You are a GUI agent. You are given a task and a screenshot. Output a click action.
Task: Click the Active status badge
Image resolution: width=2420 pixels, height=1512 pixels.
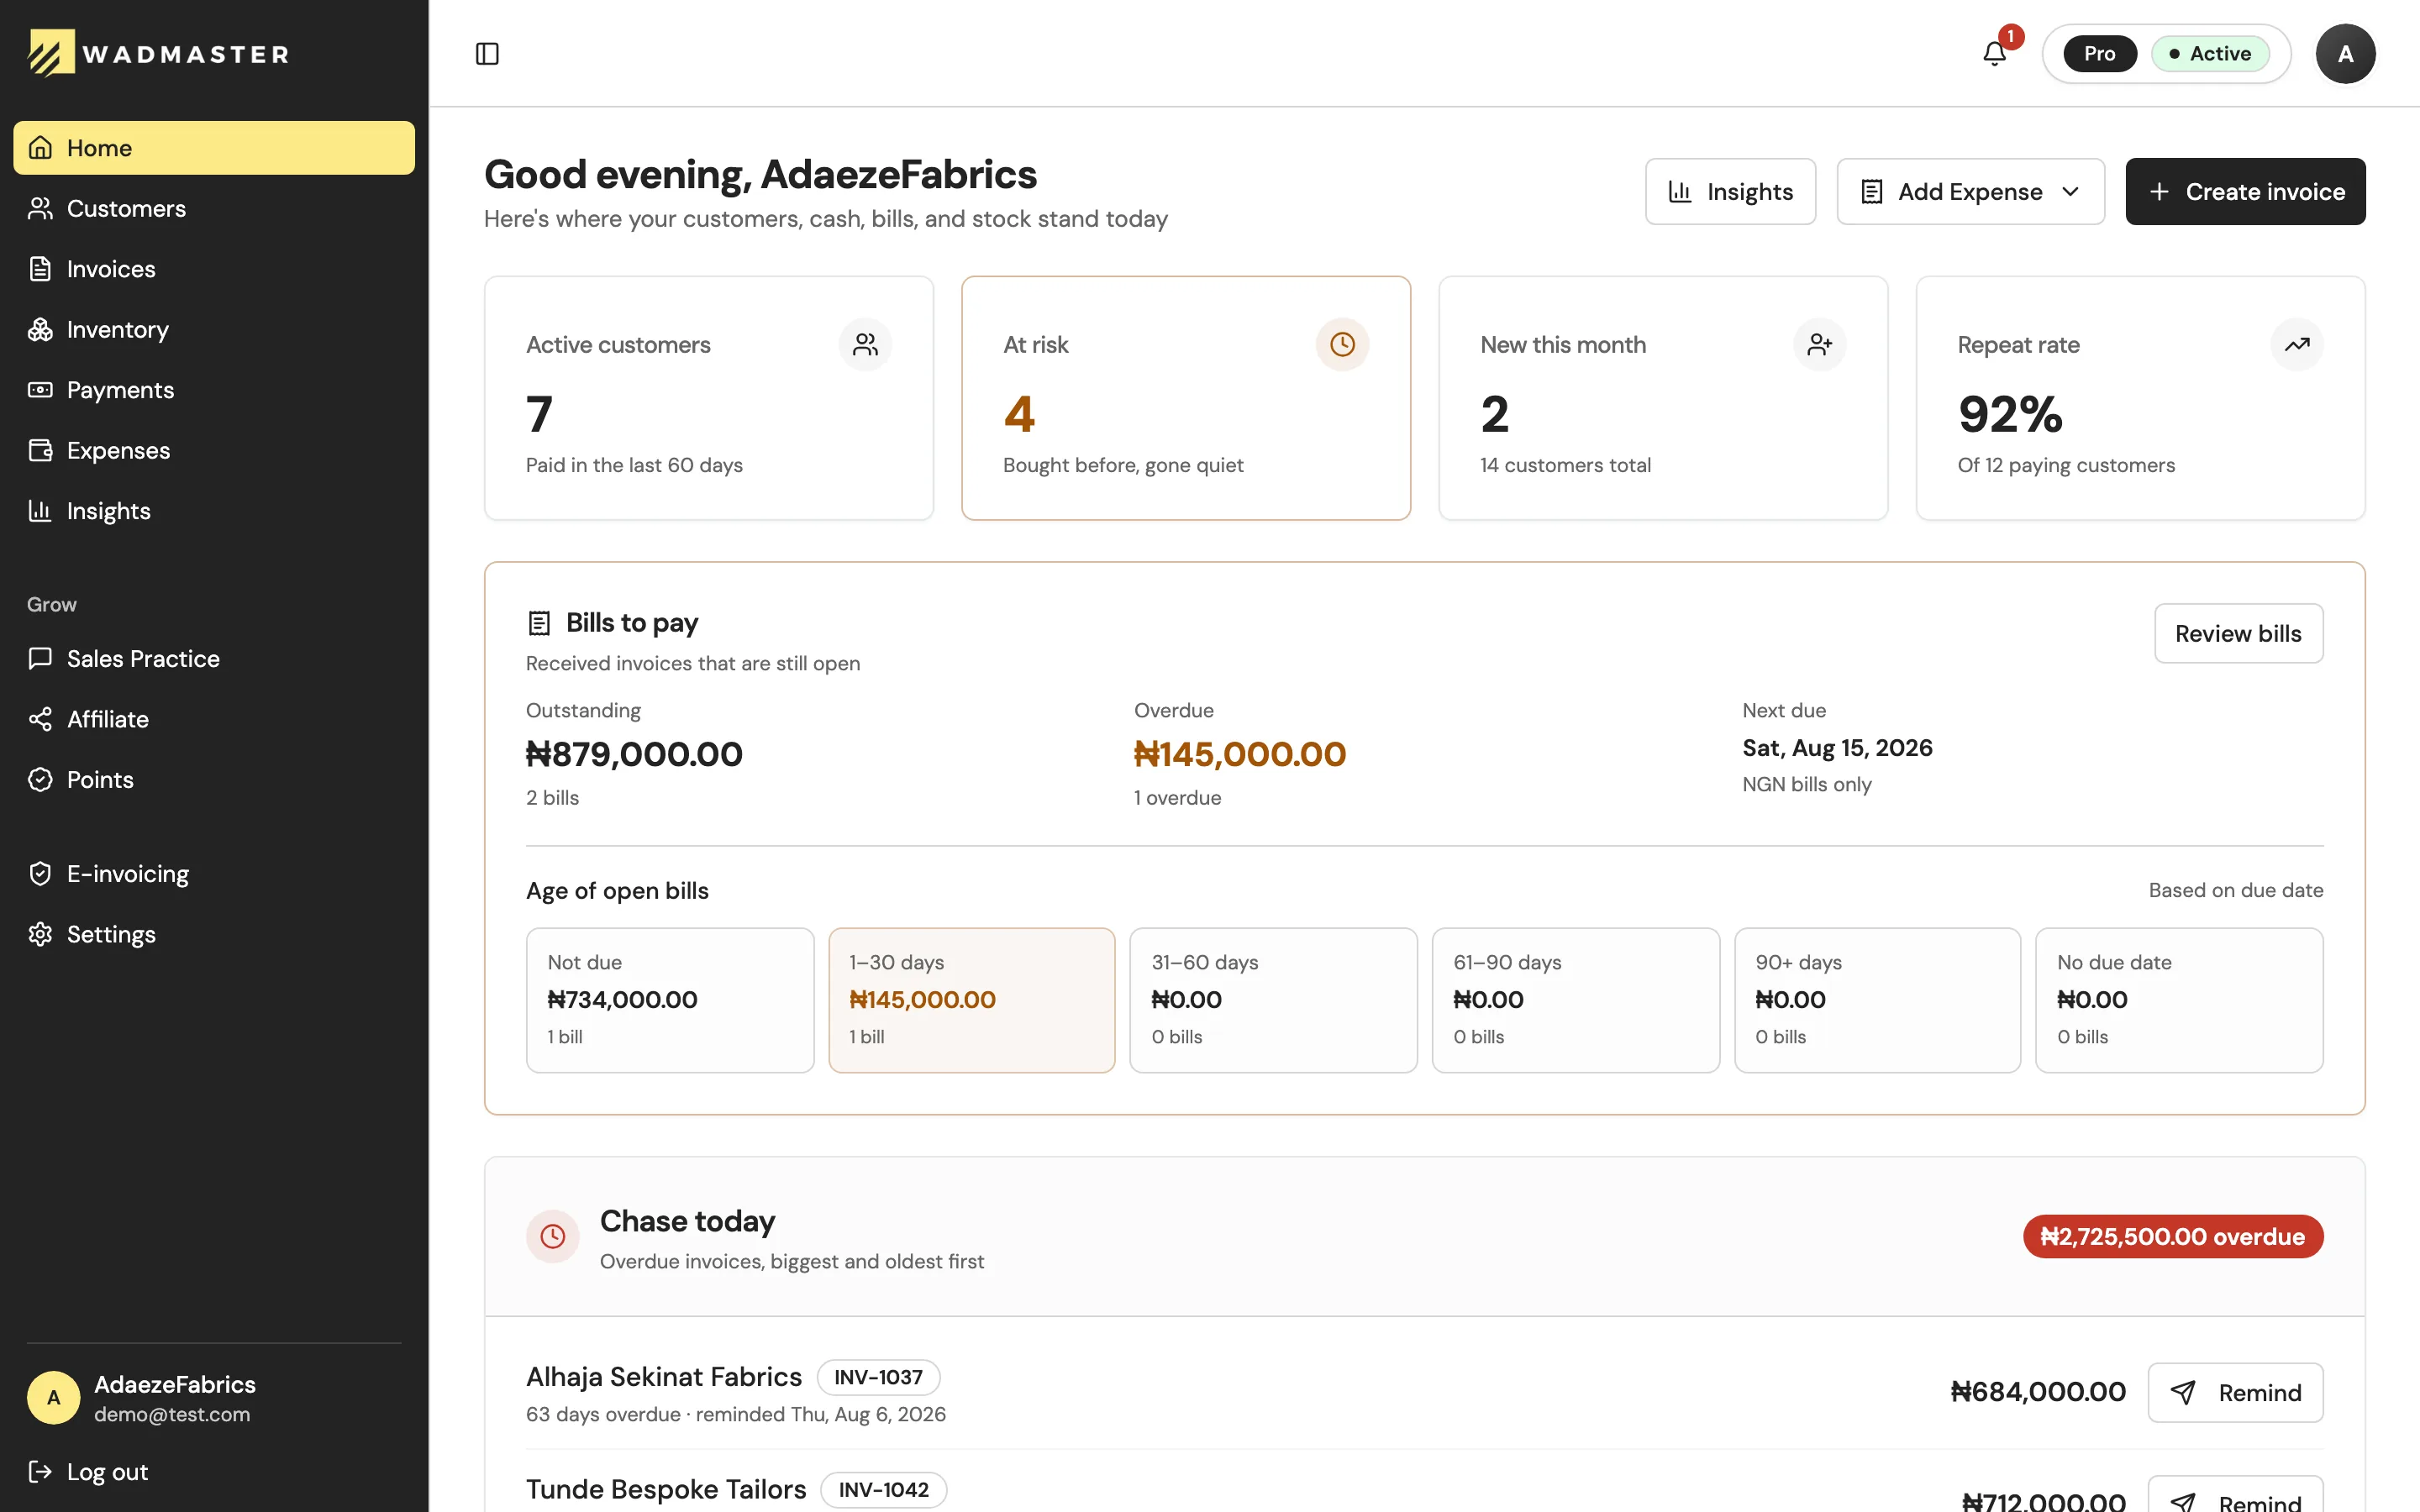pos(2210,53)
